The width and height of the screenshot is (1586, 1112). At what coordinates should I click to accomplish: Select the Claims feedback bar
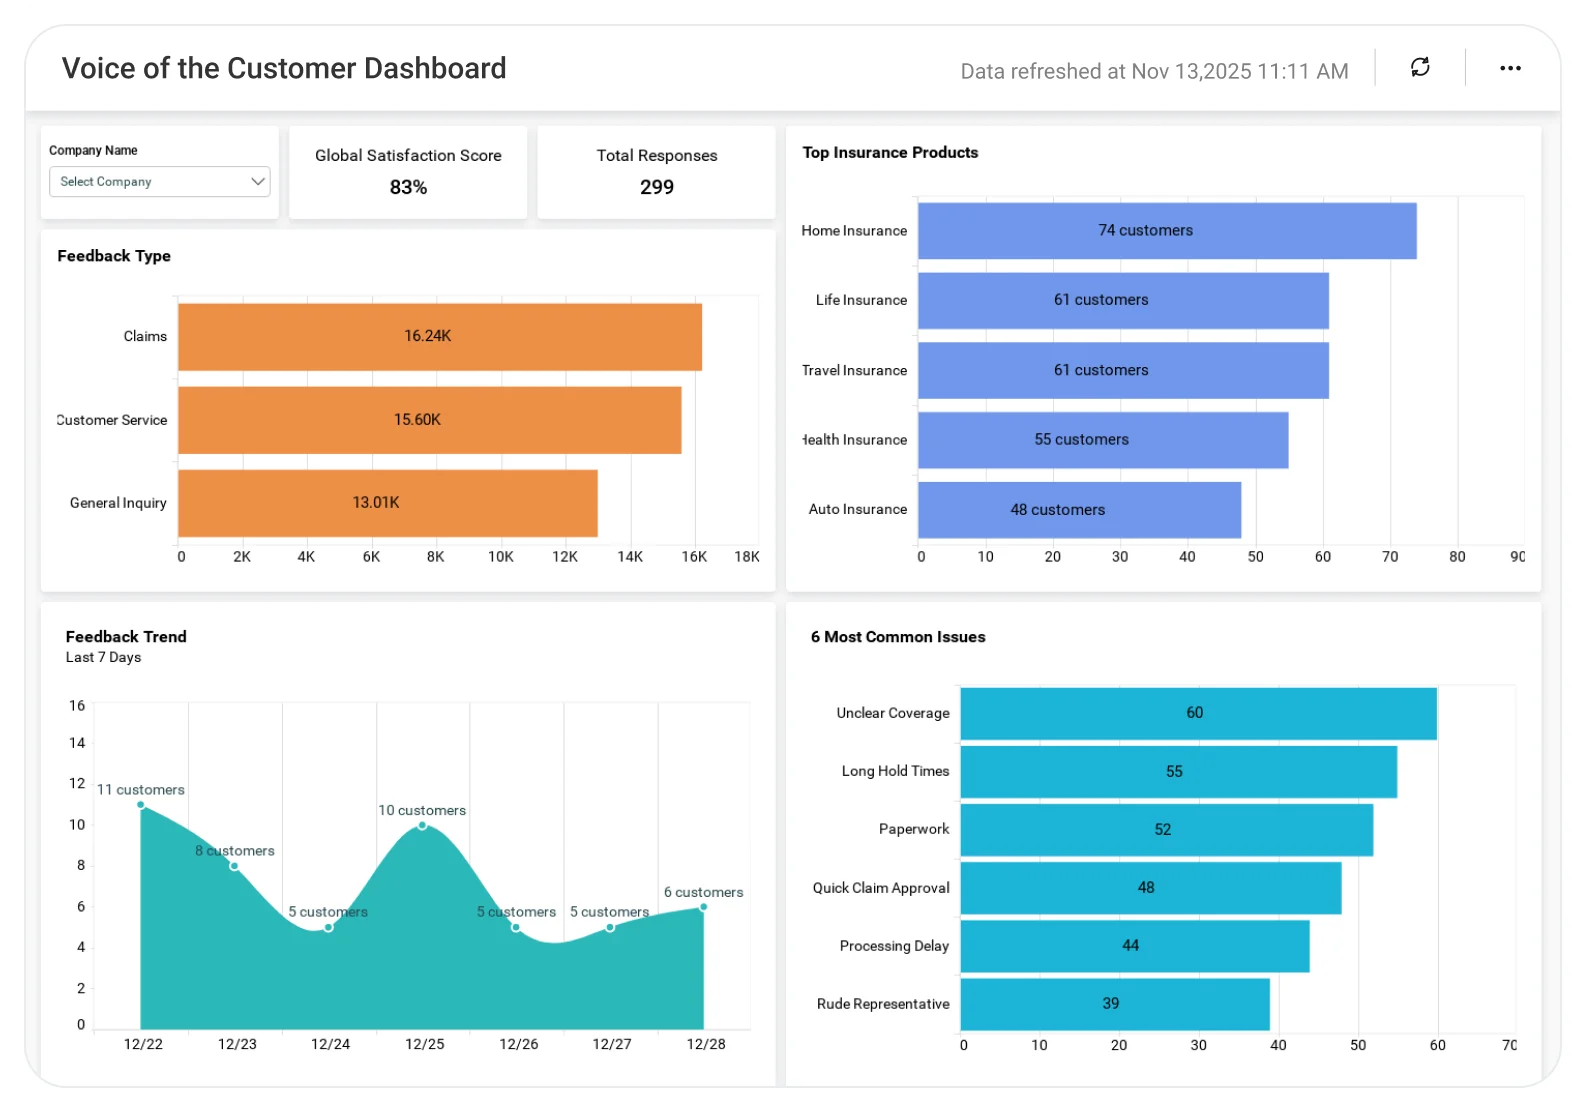click(x=440, y=337)
